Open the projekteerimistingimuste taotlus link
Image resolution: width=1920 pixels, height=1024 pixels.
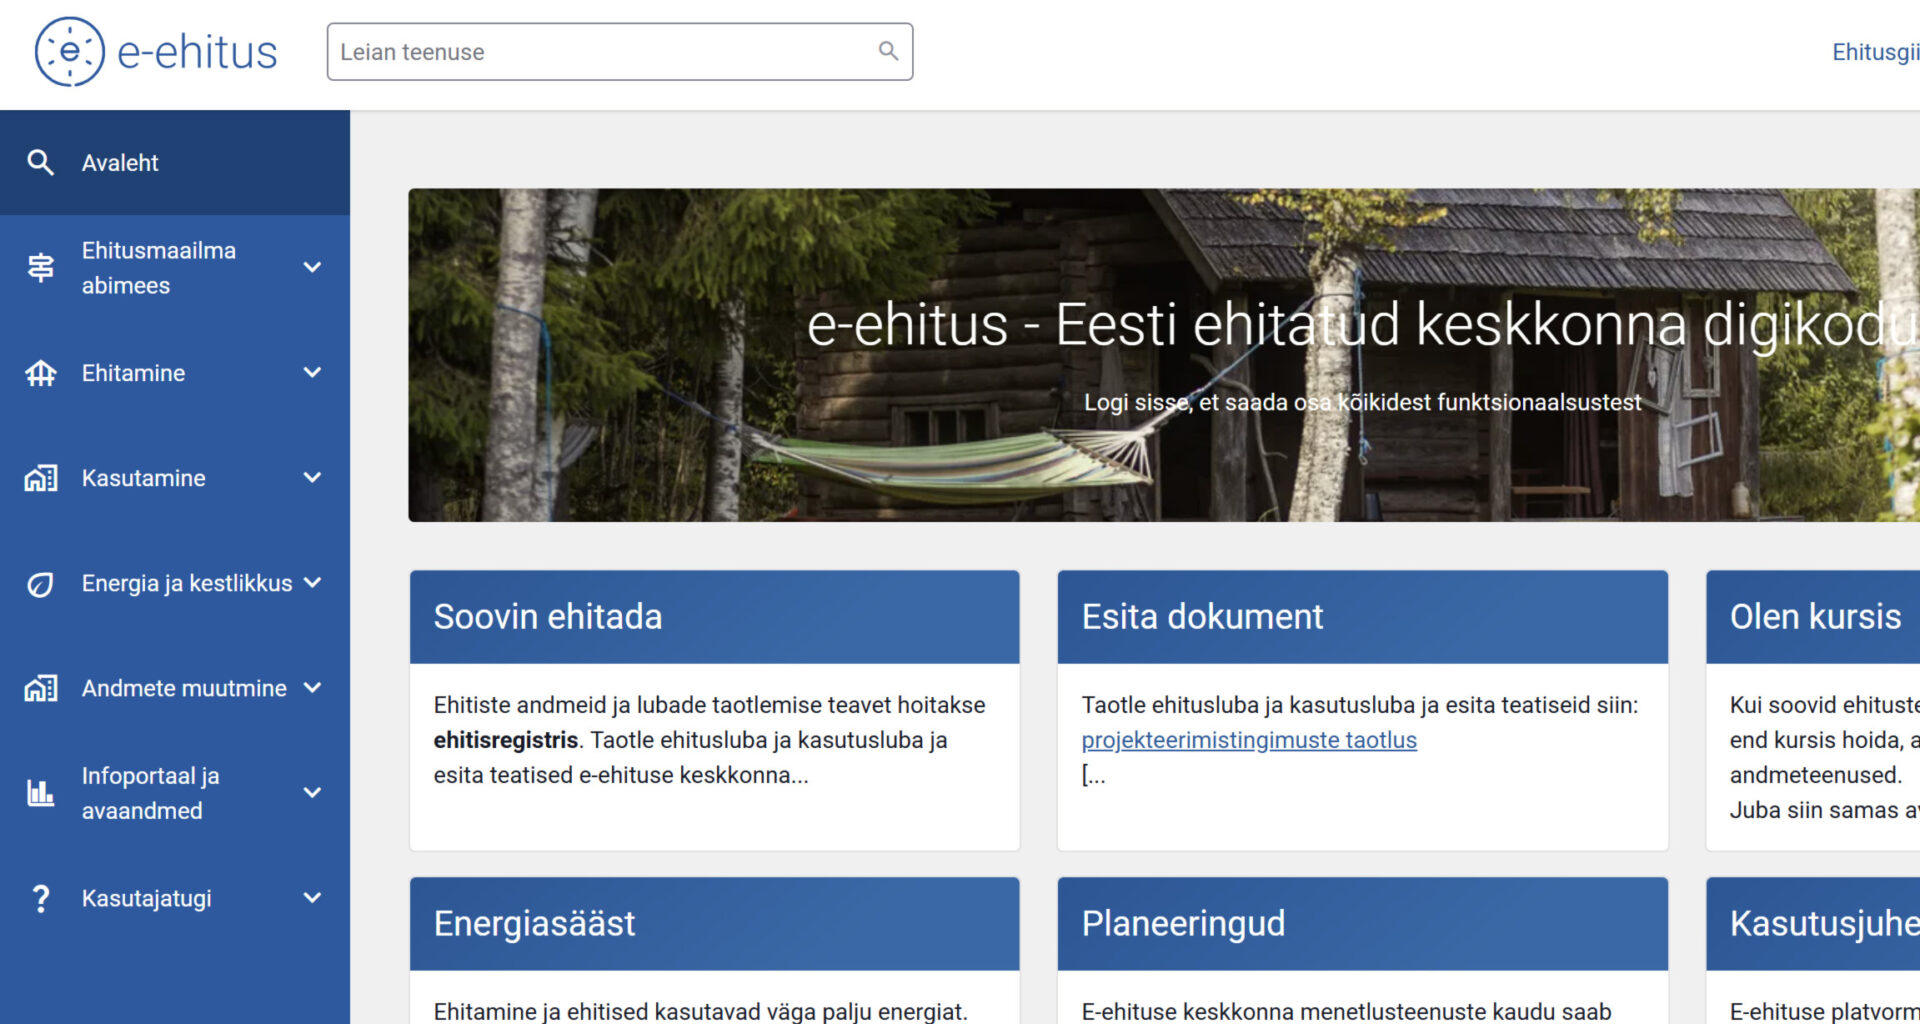[1248, 740]
